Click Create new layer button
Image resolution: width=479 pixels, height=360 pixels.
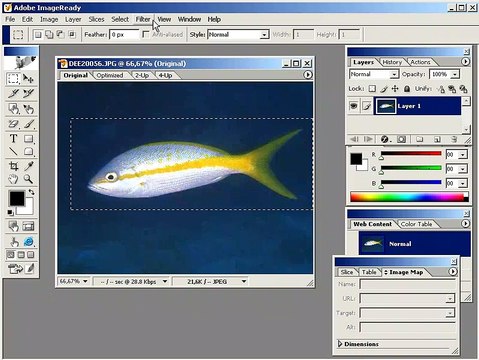[437, 139]
